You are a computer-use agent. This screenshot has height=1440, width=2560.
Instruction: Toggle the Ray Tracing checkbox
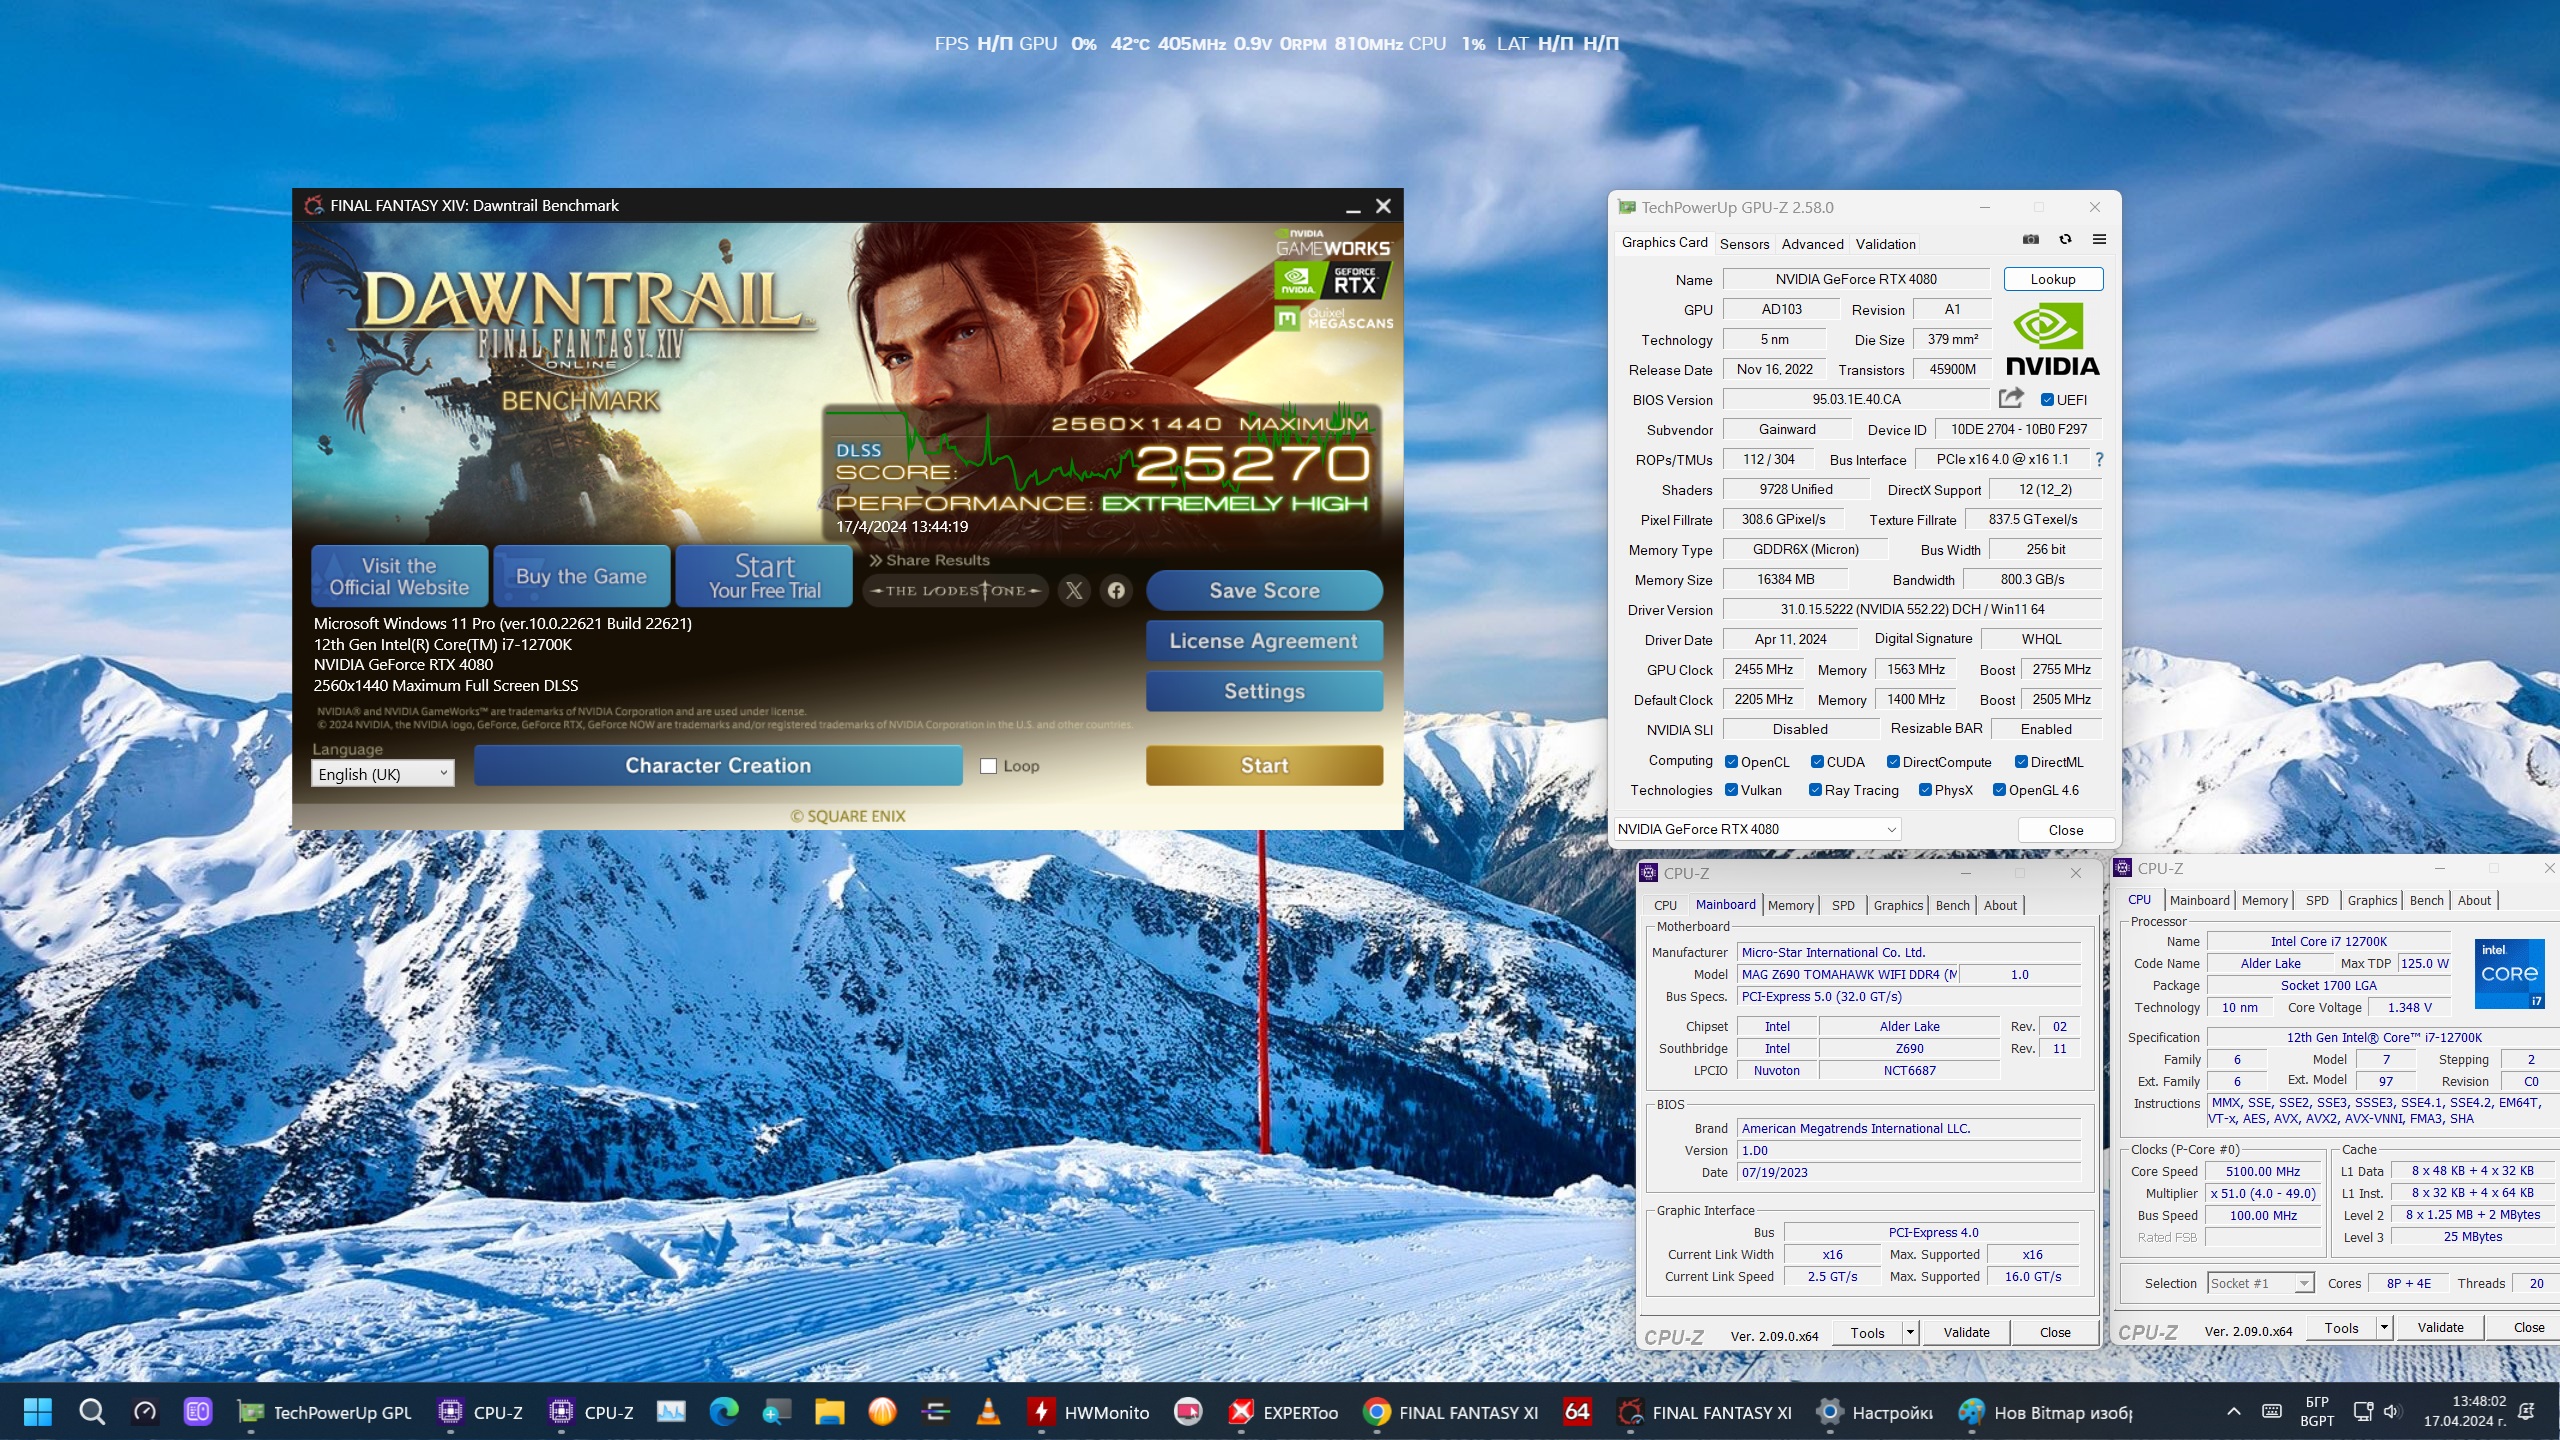1815,790
